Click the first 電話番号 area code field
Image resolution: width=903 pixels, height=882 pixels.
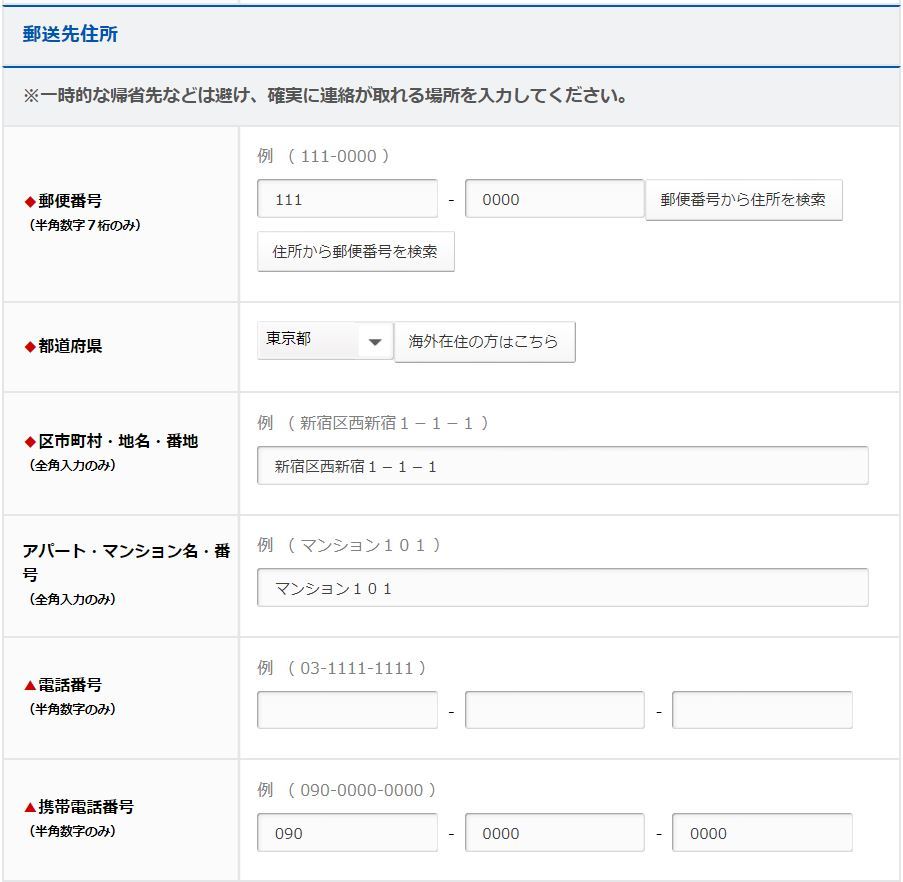tap(346, 710)
